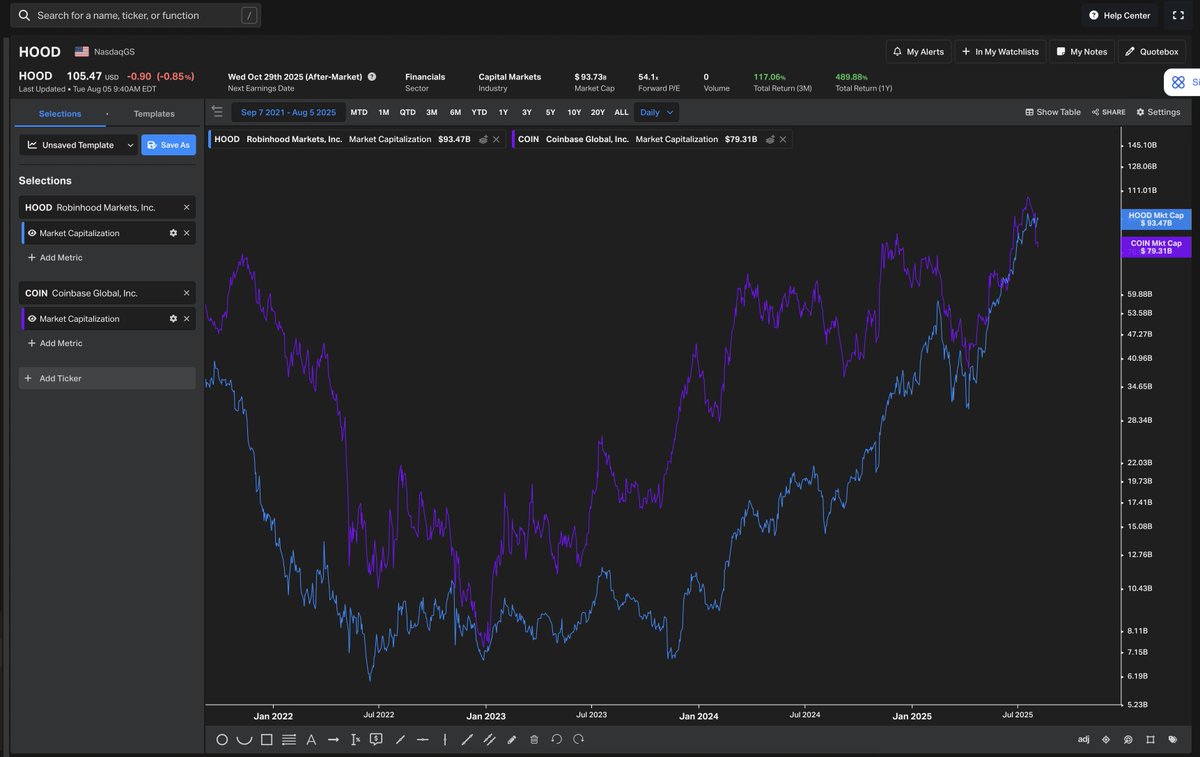Close the COIN series in chart legend
The width and height of the screenshot is (1200, 757).
point(783,139)
